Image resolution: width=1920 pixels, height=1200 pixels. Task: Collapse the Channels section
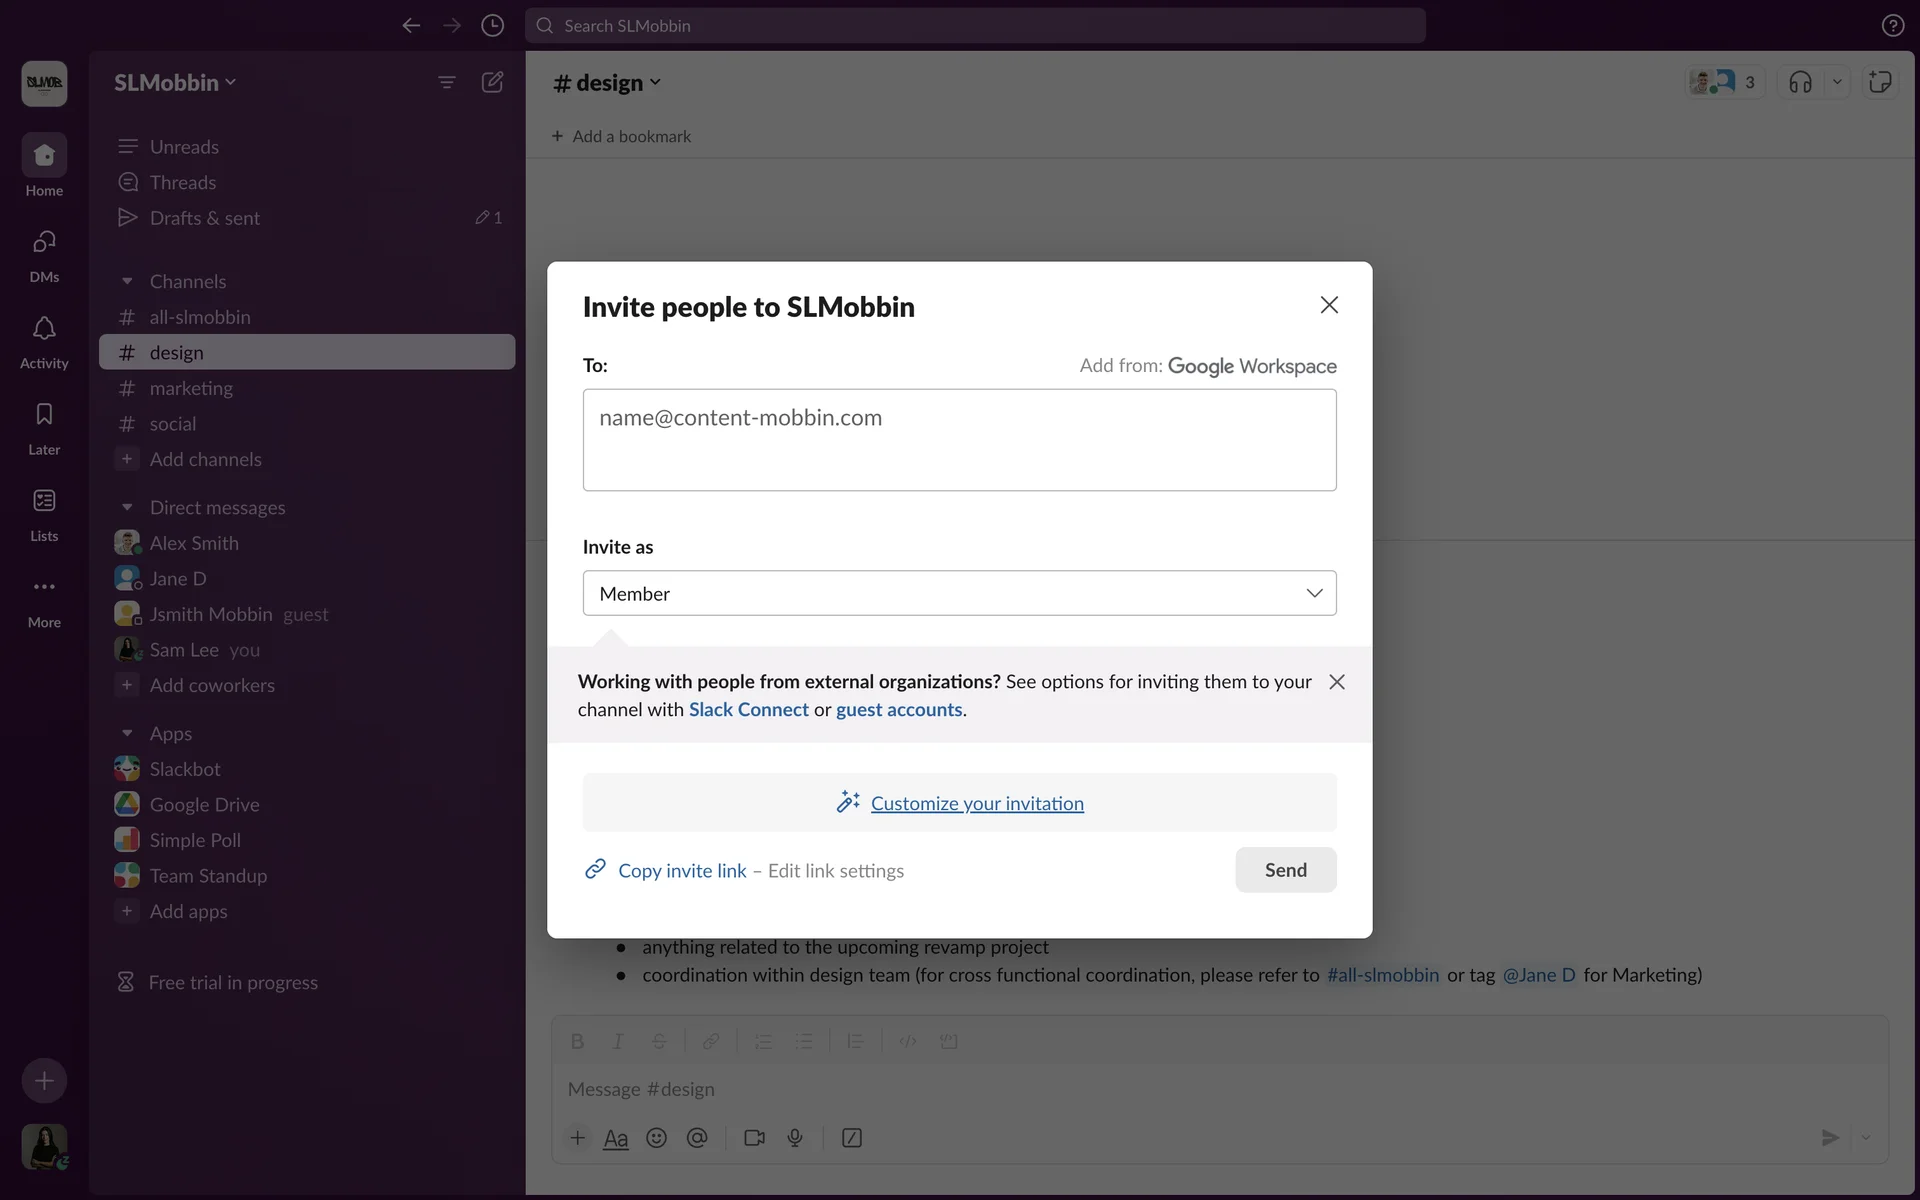tap(127, 282)
